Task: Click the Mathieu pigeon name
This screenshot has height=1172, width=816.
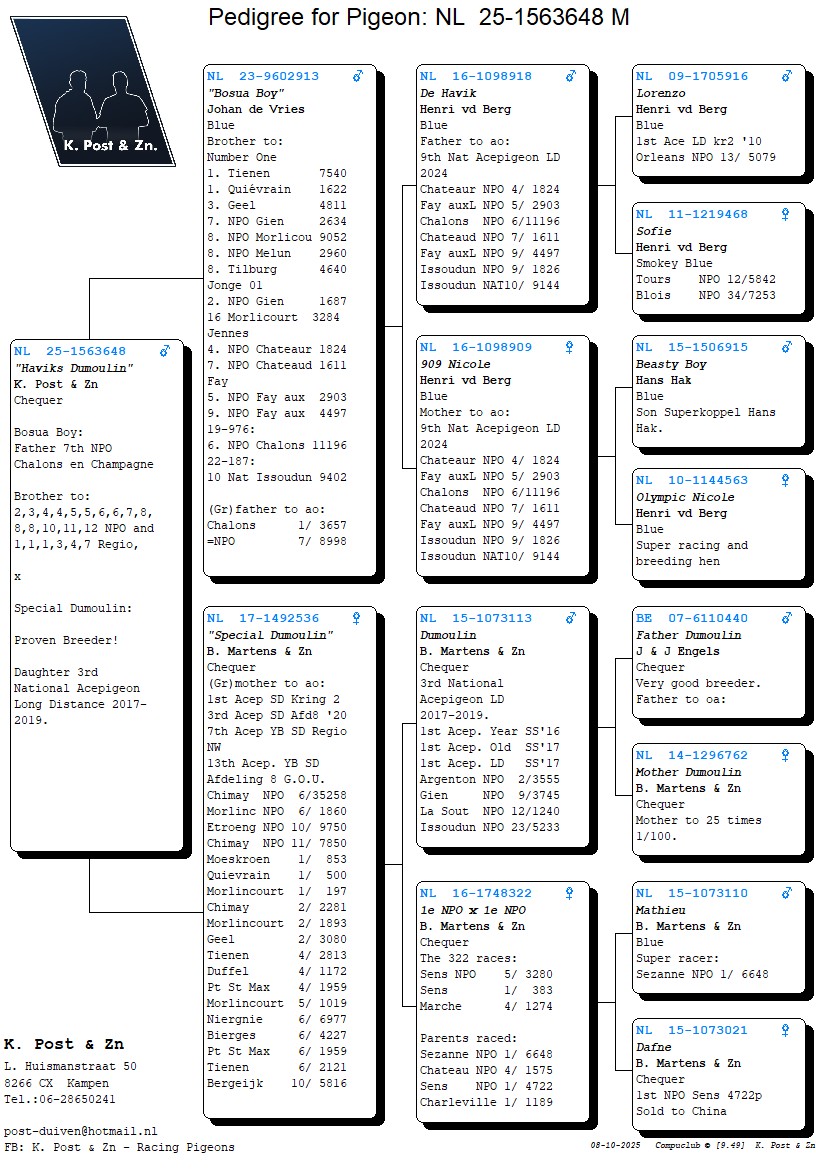Action: pos(661,910)
